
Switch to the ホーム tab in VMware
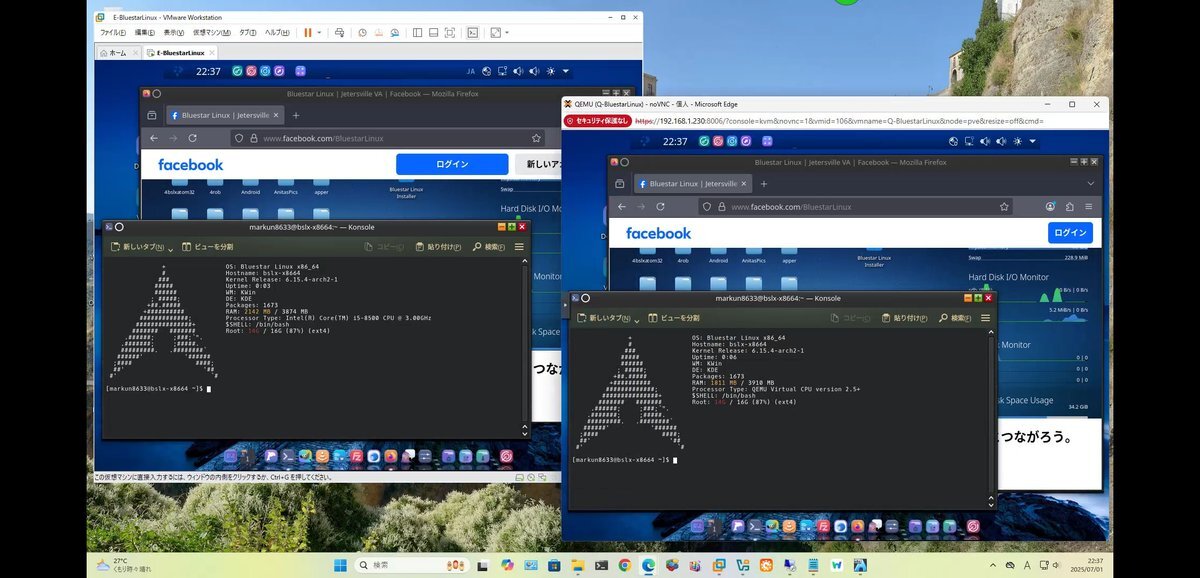point(118,53)
